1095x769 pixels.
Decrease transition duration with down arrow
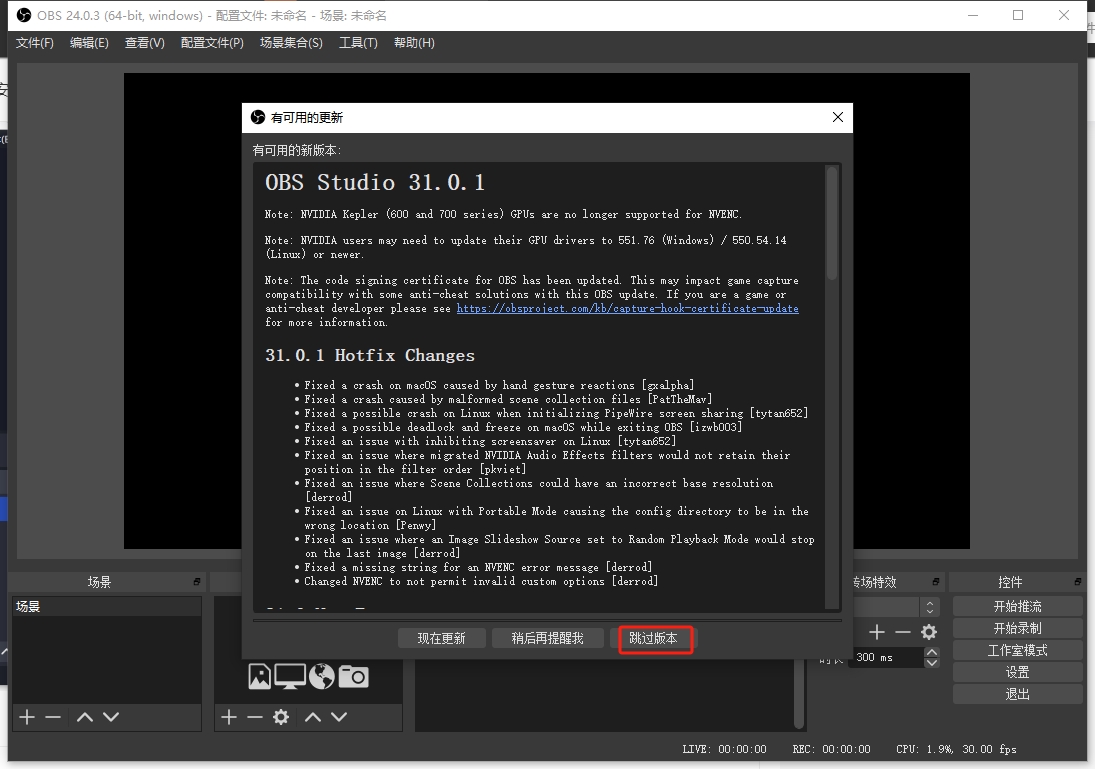[932, 662]
